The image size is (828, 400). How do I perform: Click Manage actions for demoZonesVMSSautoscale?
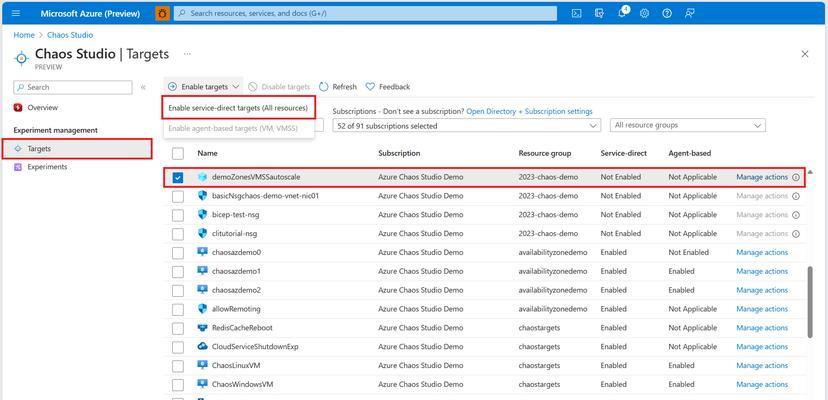762,177
